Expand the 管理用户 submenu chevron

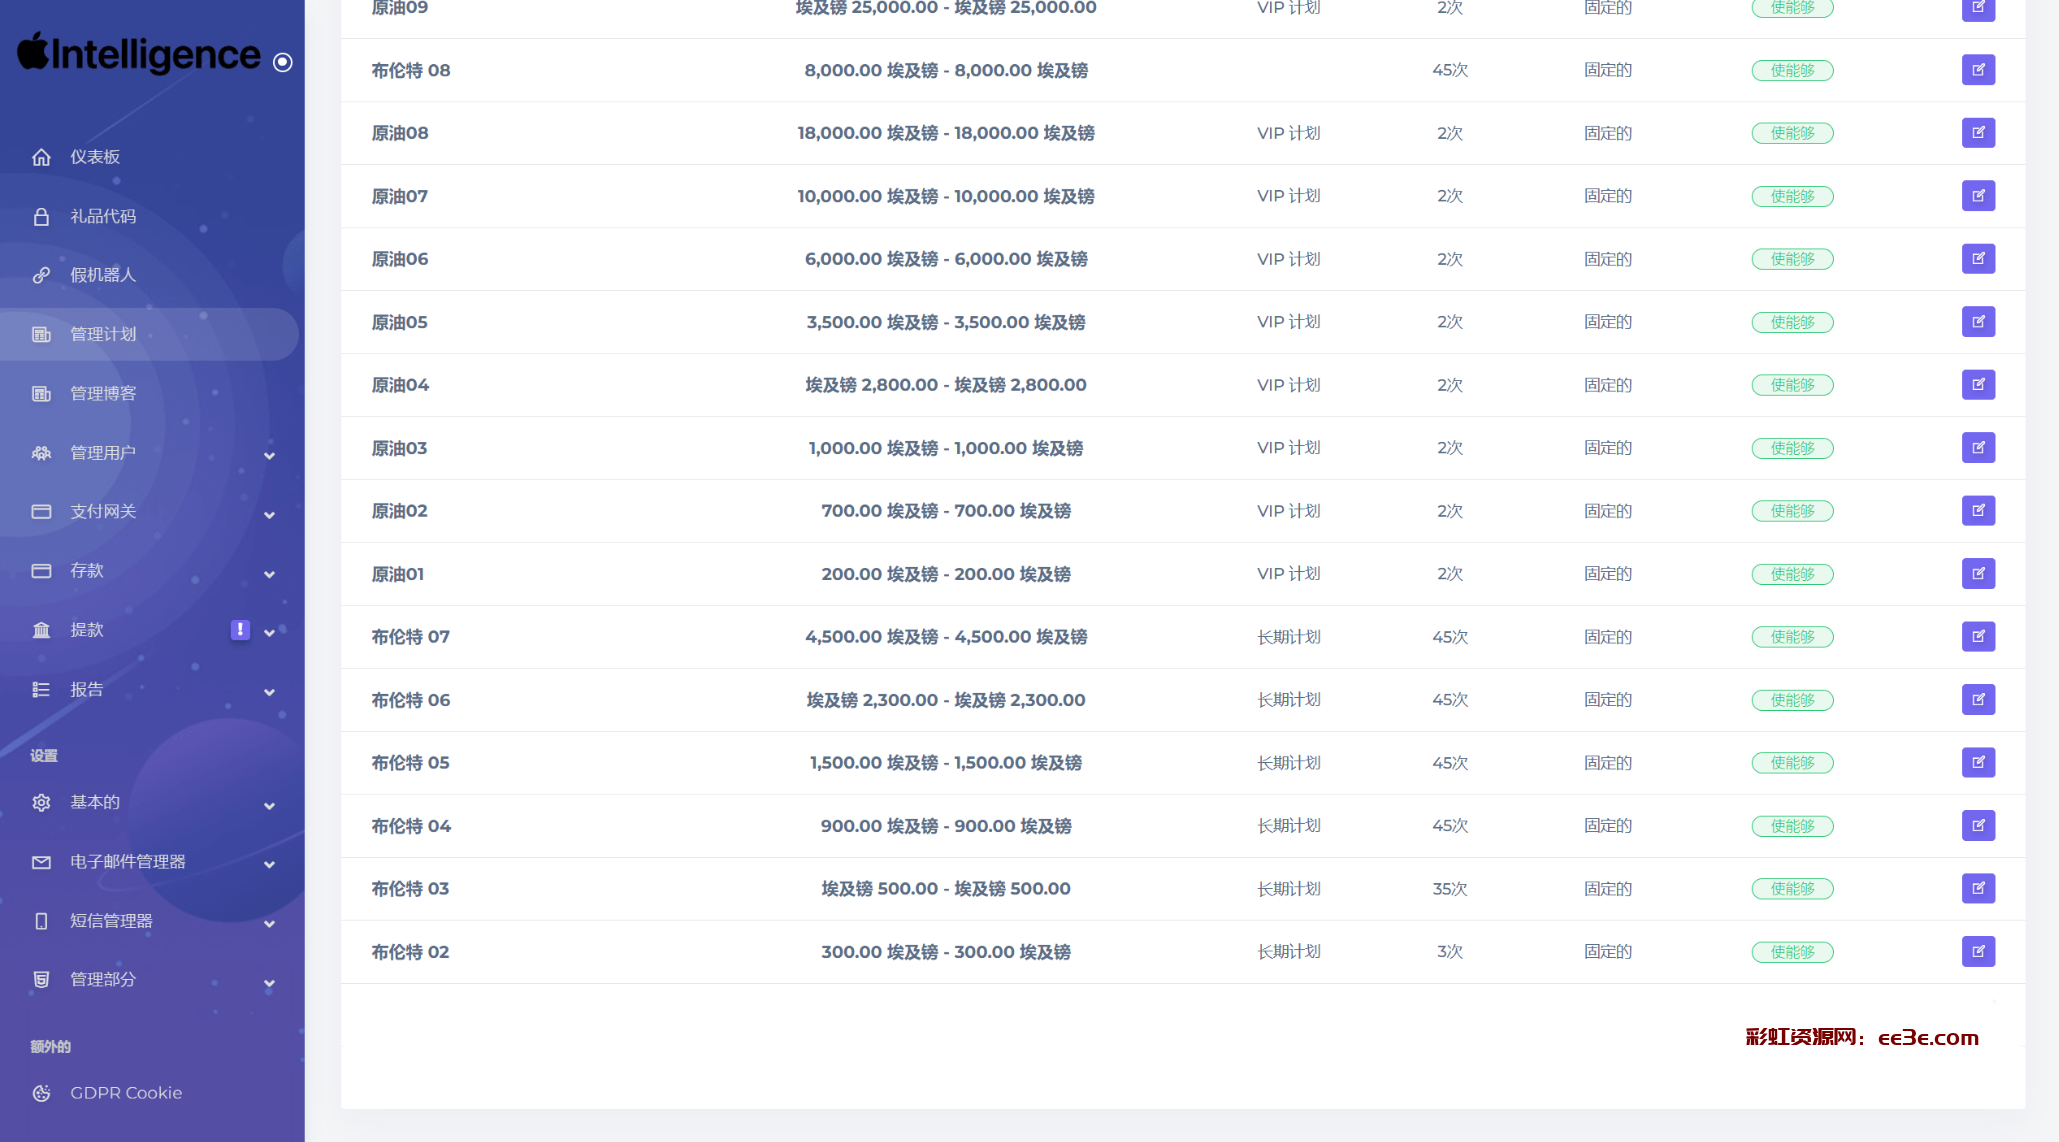click(x=269, y=455)
